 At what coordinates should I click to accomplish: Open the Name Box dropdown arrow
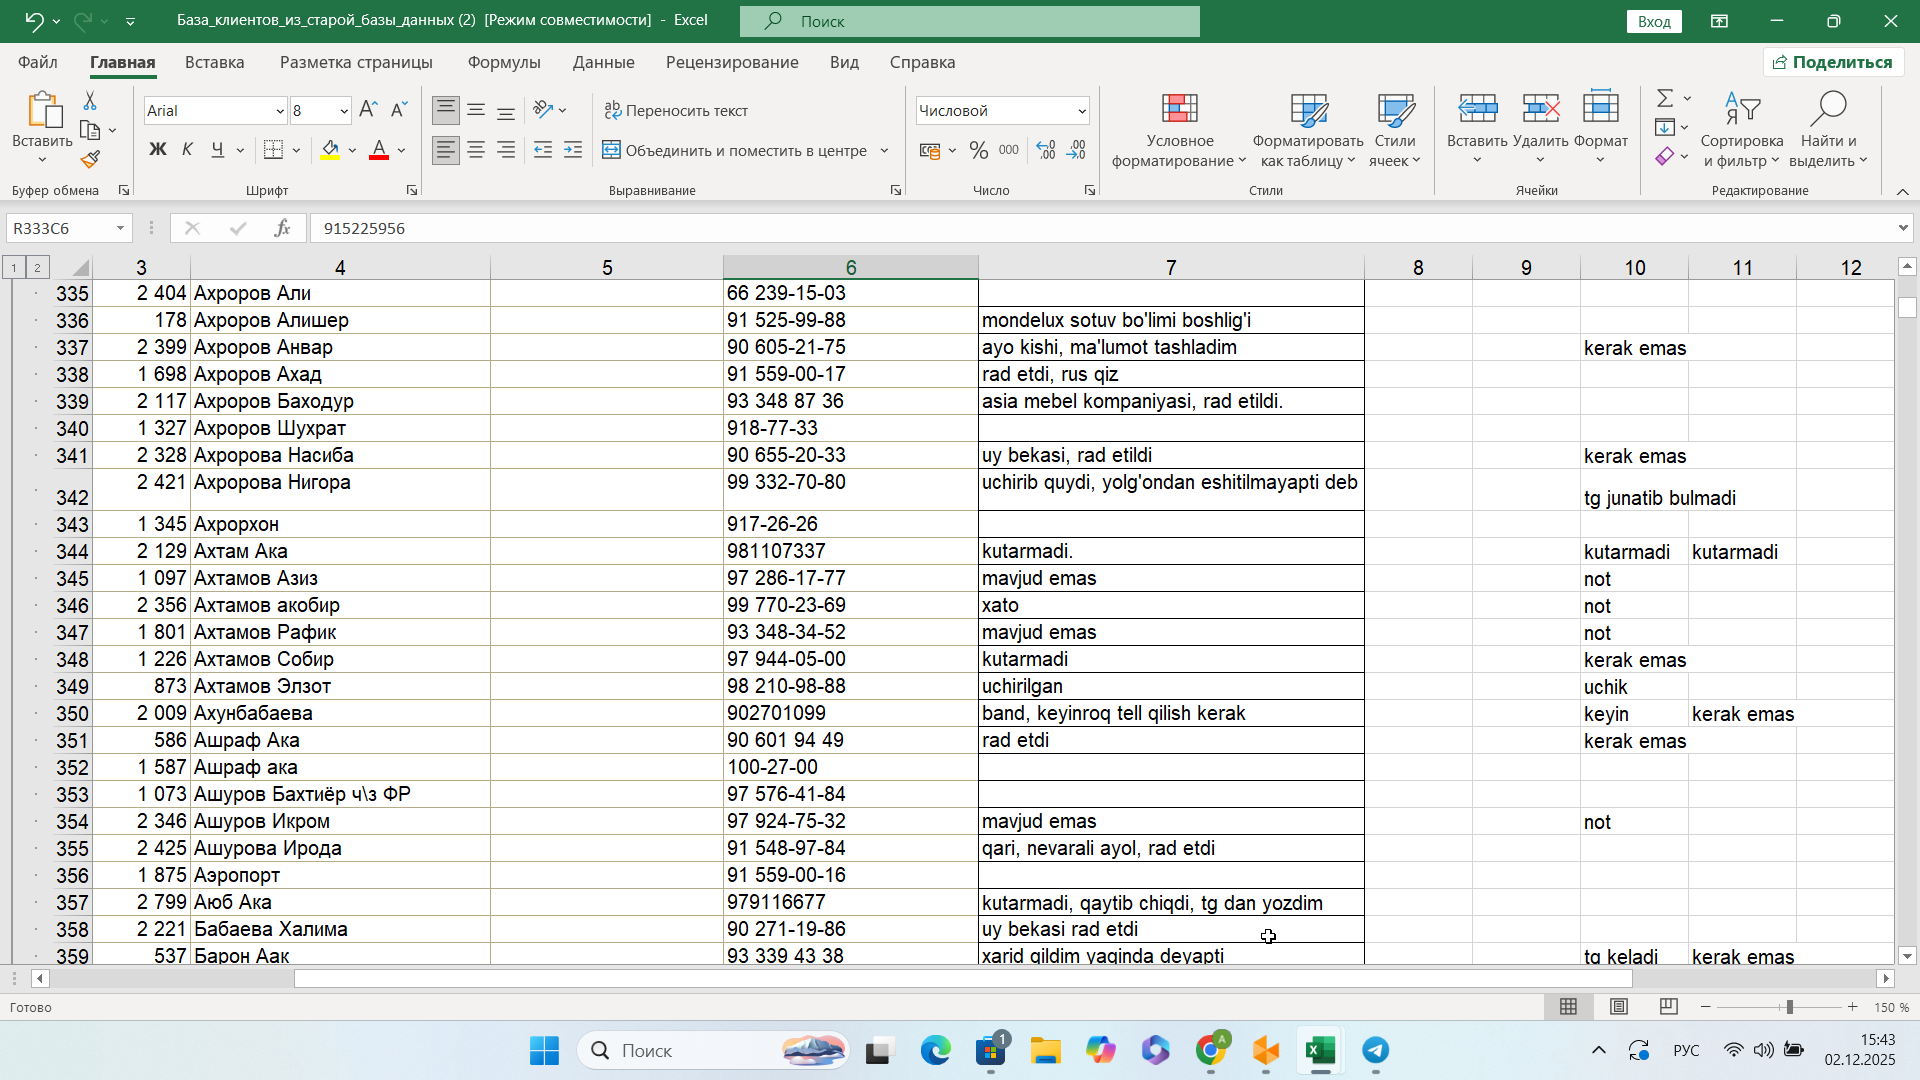[x=120, y=228]
